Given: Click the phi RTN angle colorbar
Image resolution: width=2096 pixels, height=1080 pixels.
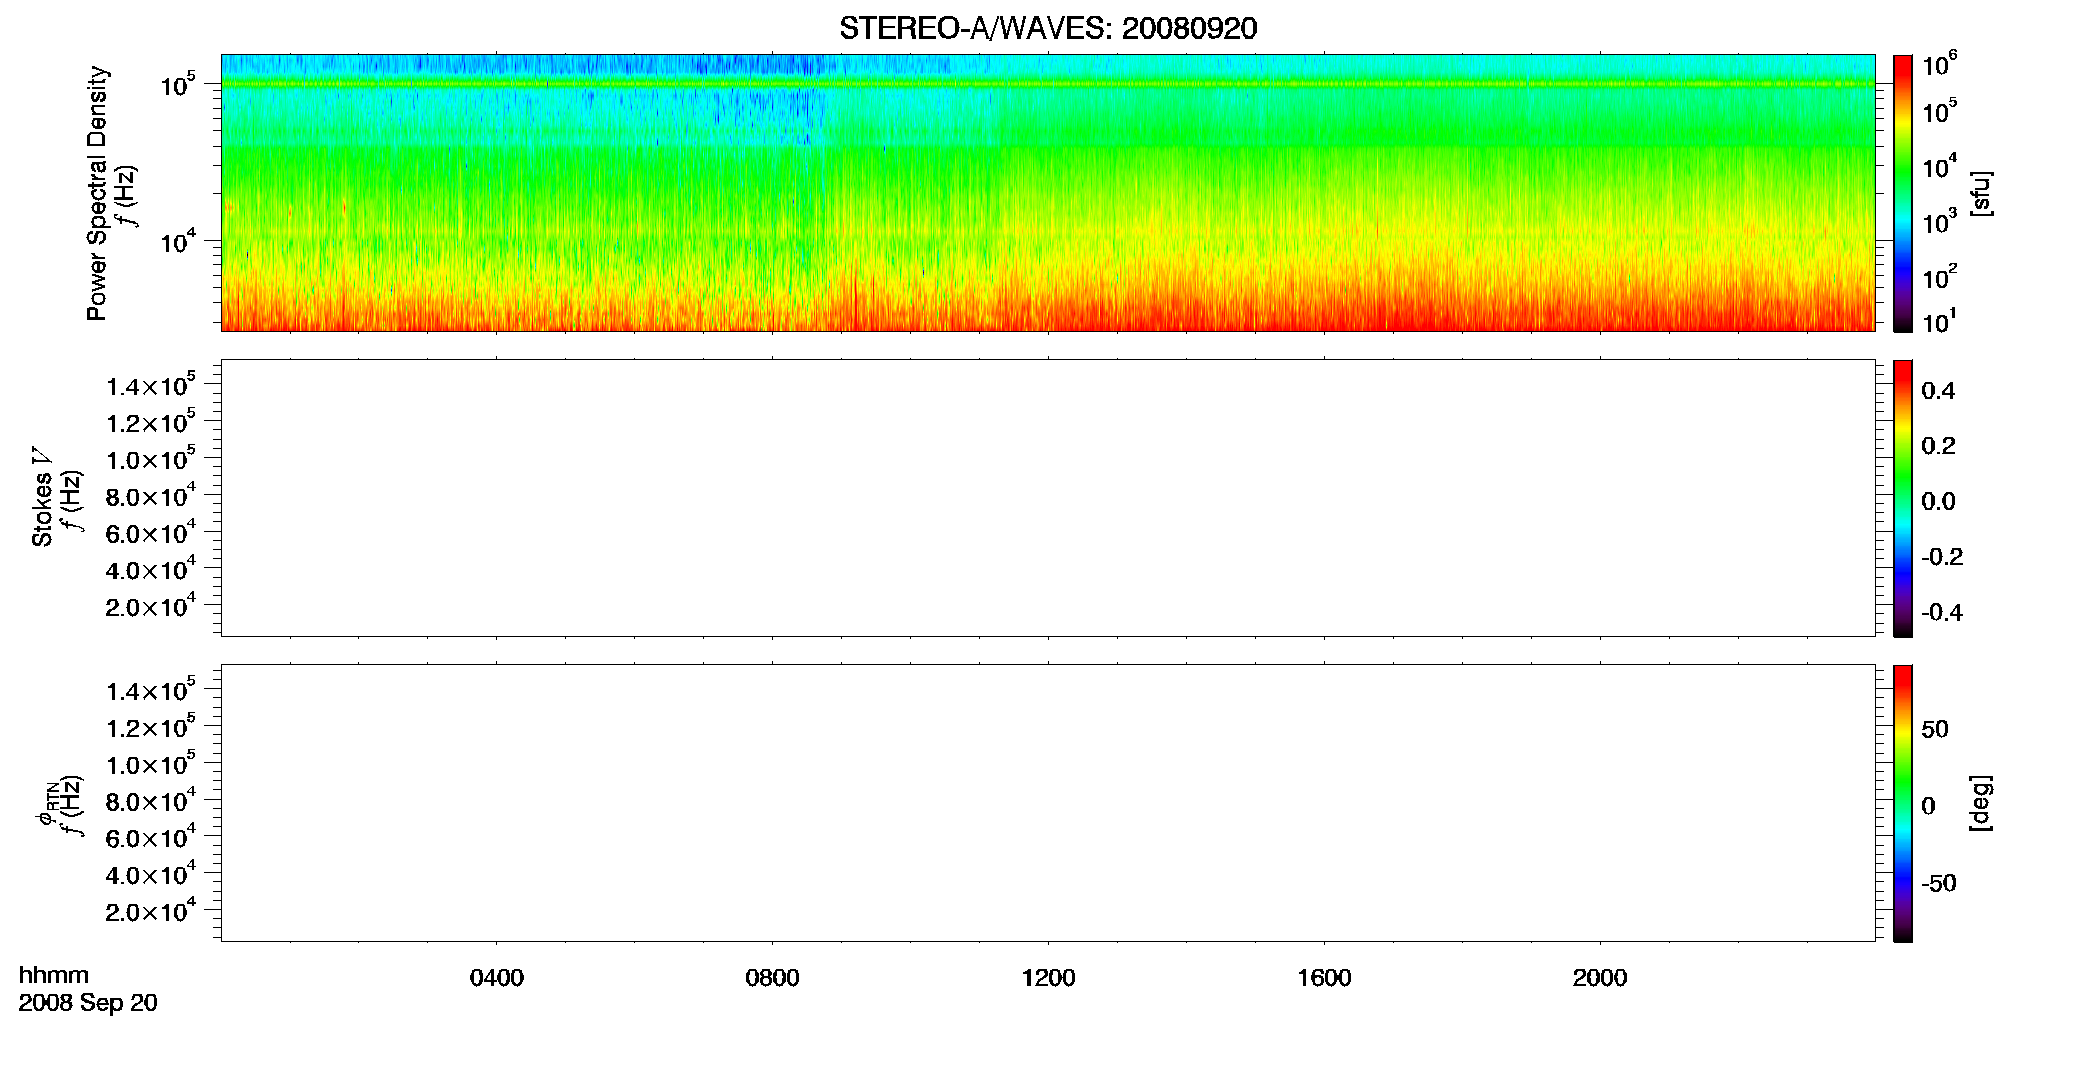Looking at the screenshot, I should tap(1903, 803).
